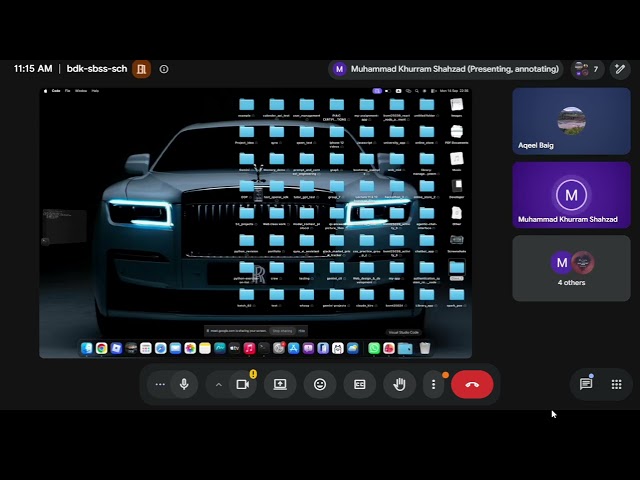This screenshot has height=480, width=640.
Task: Open Spotlight search in shared menu bar
Action: coord(416,91)
